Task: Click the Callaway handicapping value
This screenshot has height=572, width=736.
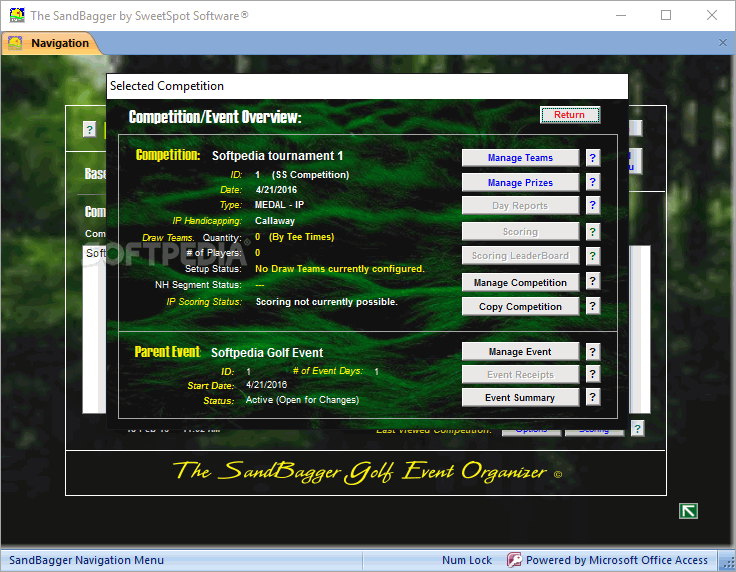Action: (x=275, y=221)
